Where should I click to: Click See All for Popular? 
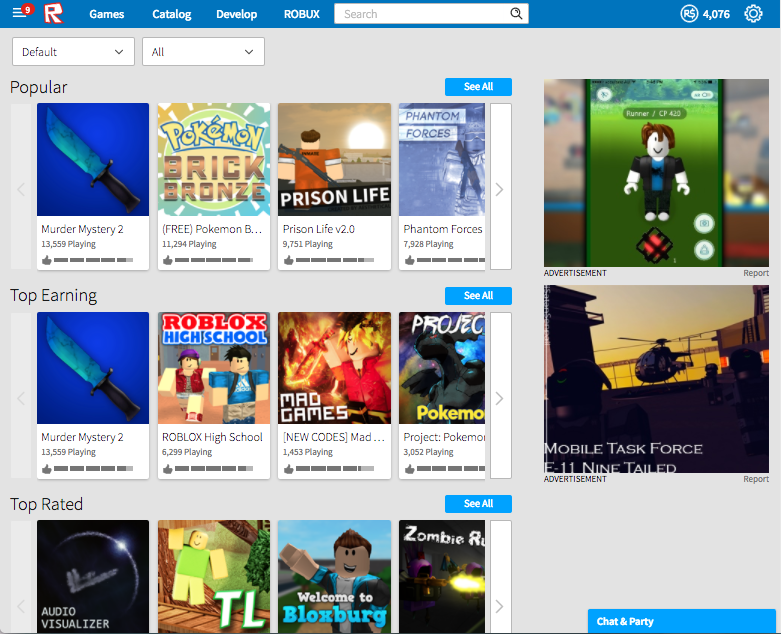tap(478, 87)
